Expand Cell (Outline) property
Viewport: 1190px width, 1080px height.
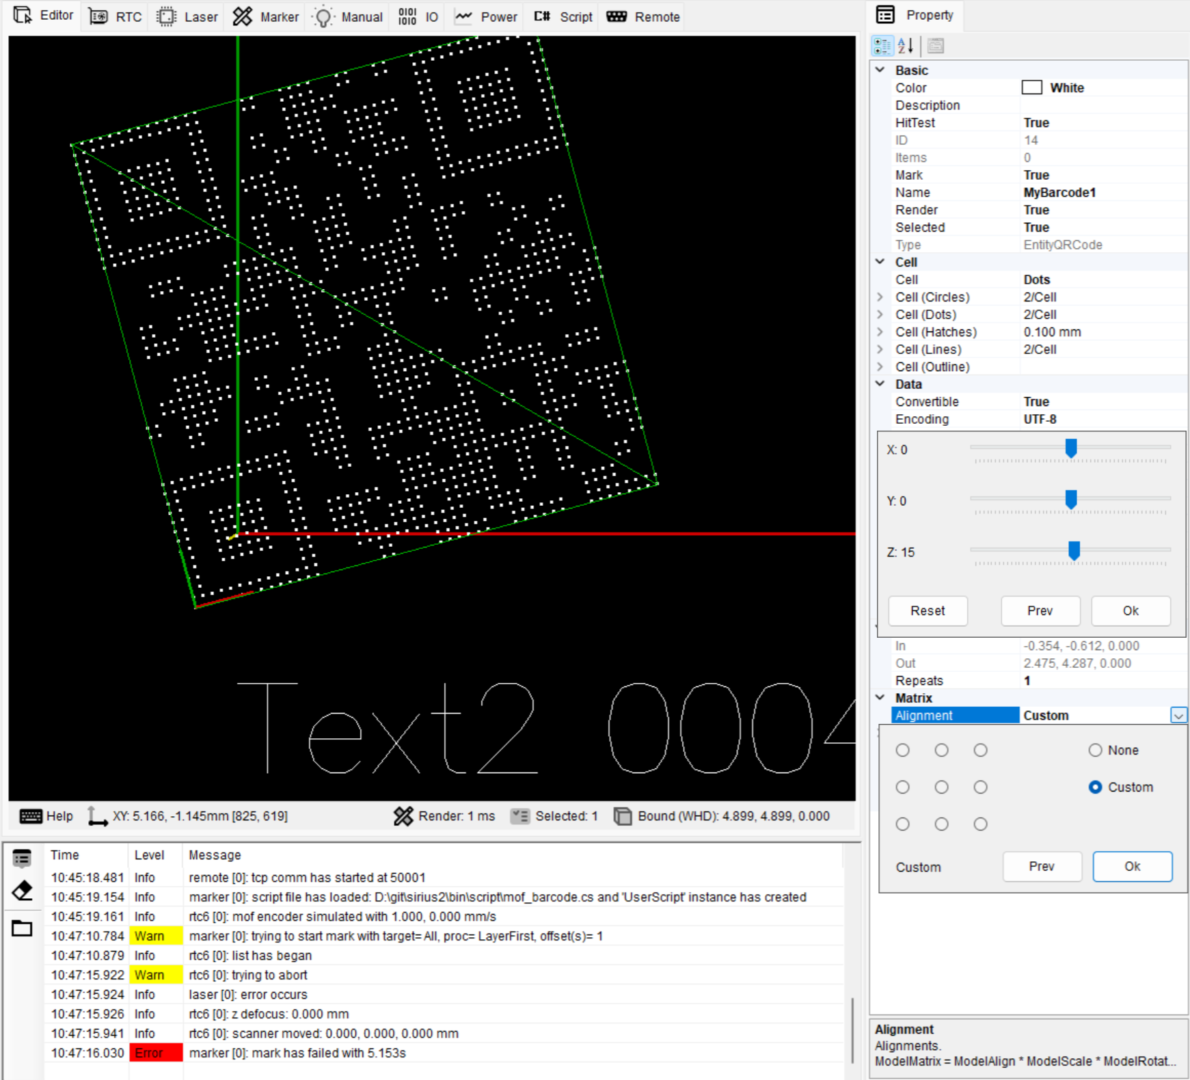tap(880, 367)
